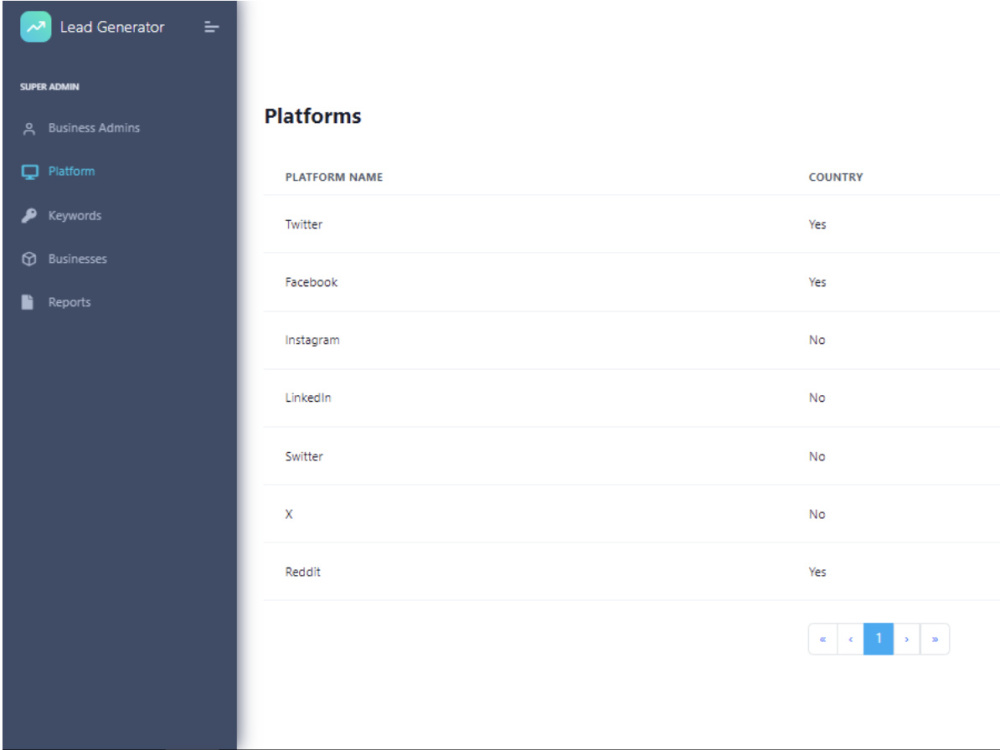This screenshot has width=1000, height=750.
Task: Click the Platform monitor icon
Action: (29, 172)
